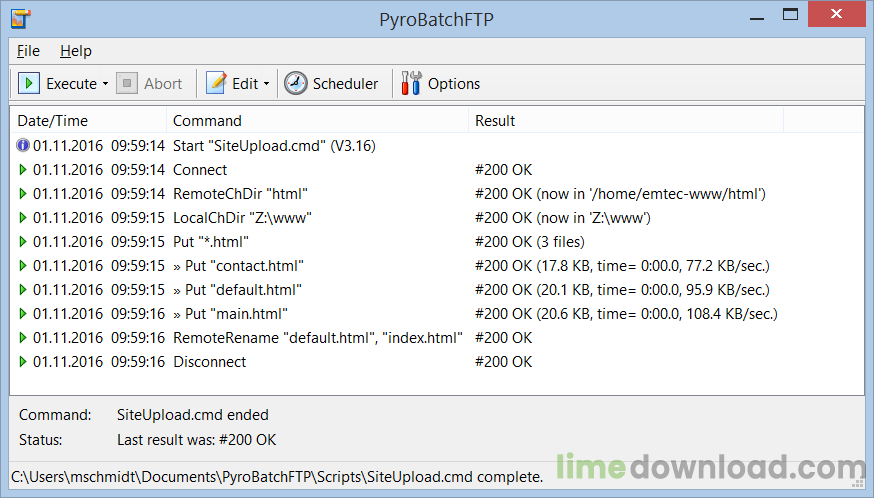Click result containing '95.9 KB/sec.'

[622, 289]
